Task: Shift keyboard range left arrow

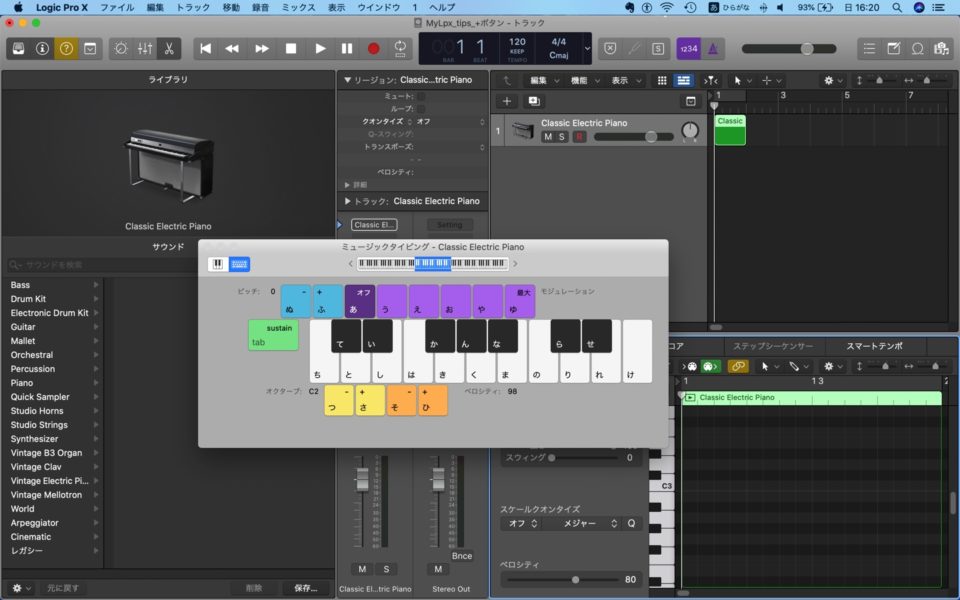Action: tap(350, 264)
